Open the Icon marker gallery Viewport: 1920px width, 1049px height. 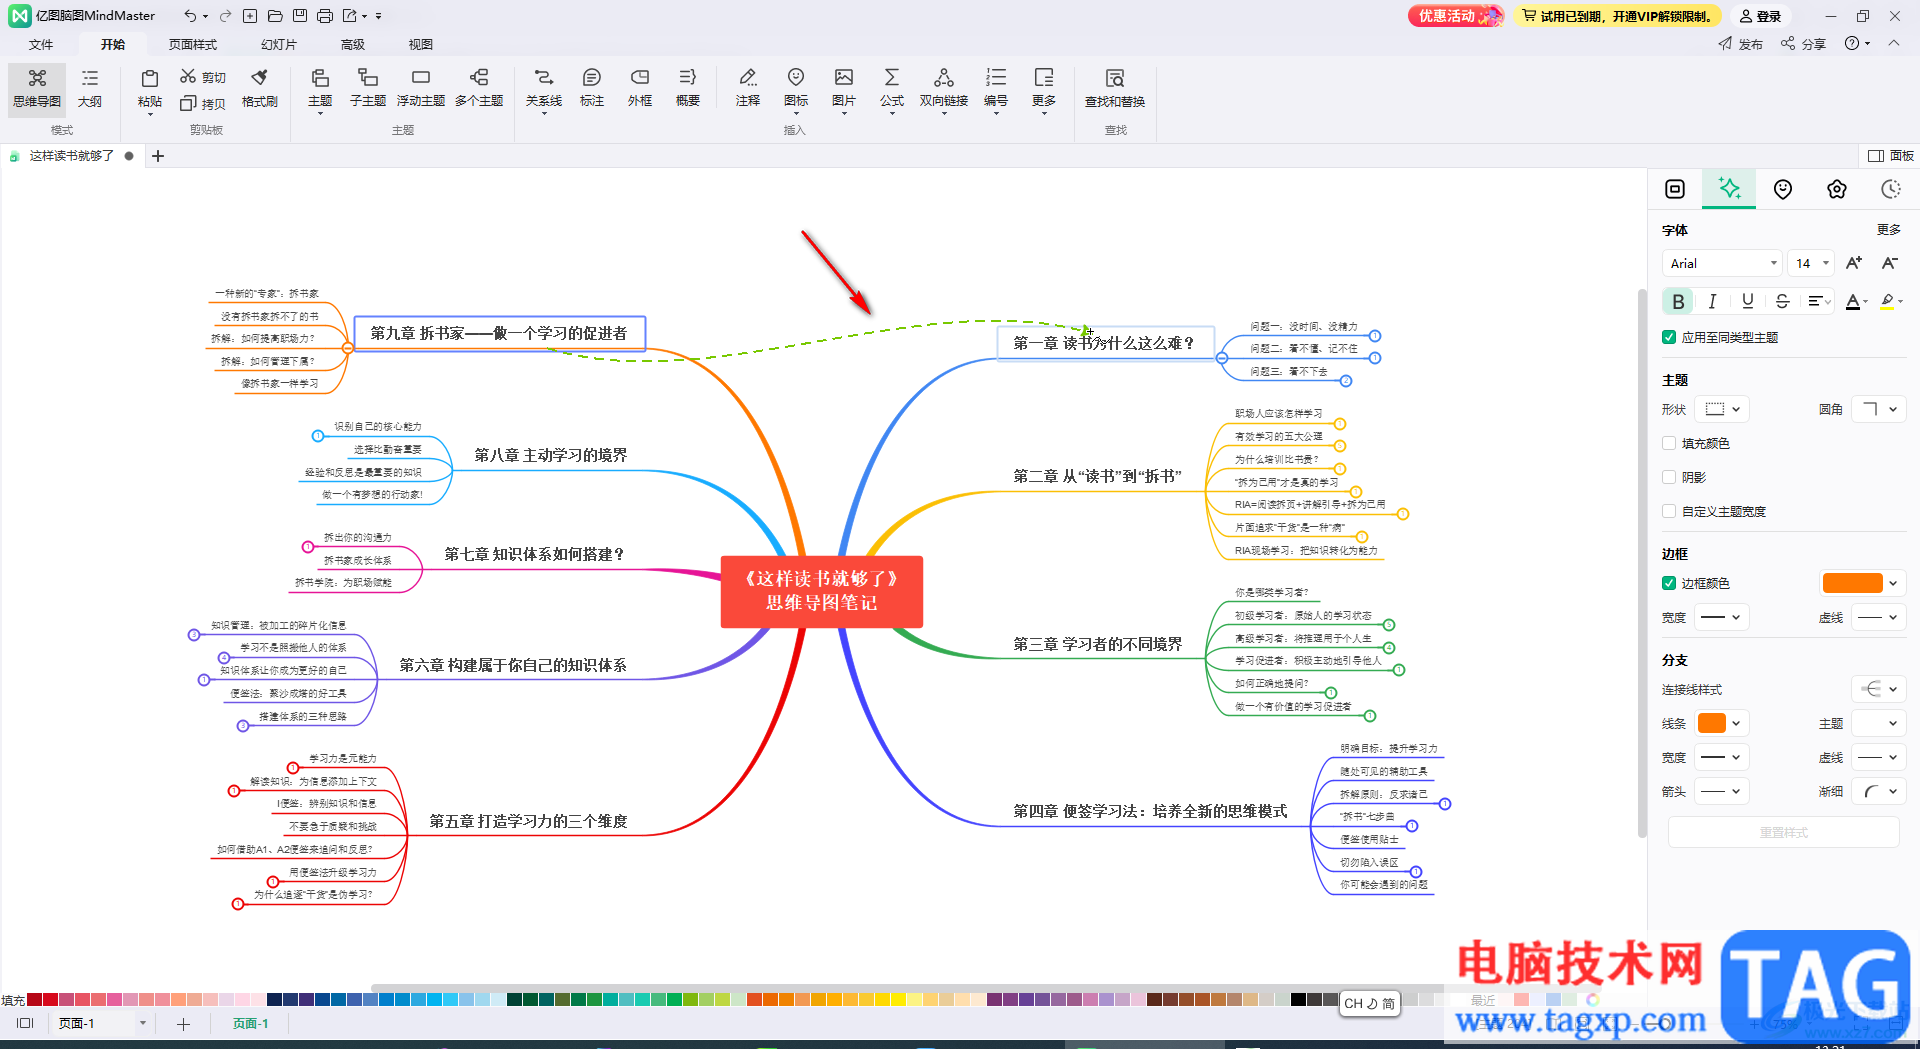click(x=796, y=89)
